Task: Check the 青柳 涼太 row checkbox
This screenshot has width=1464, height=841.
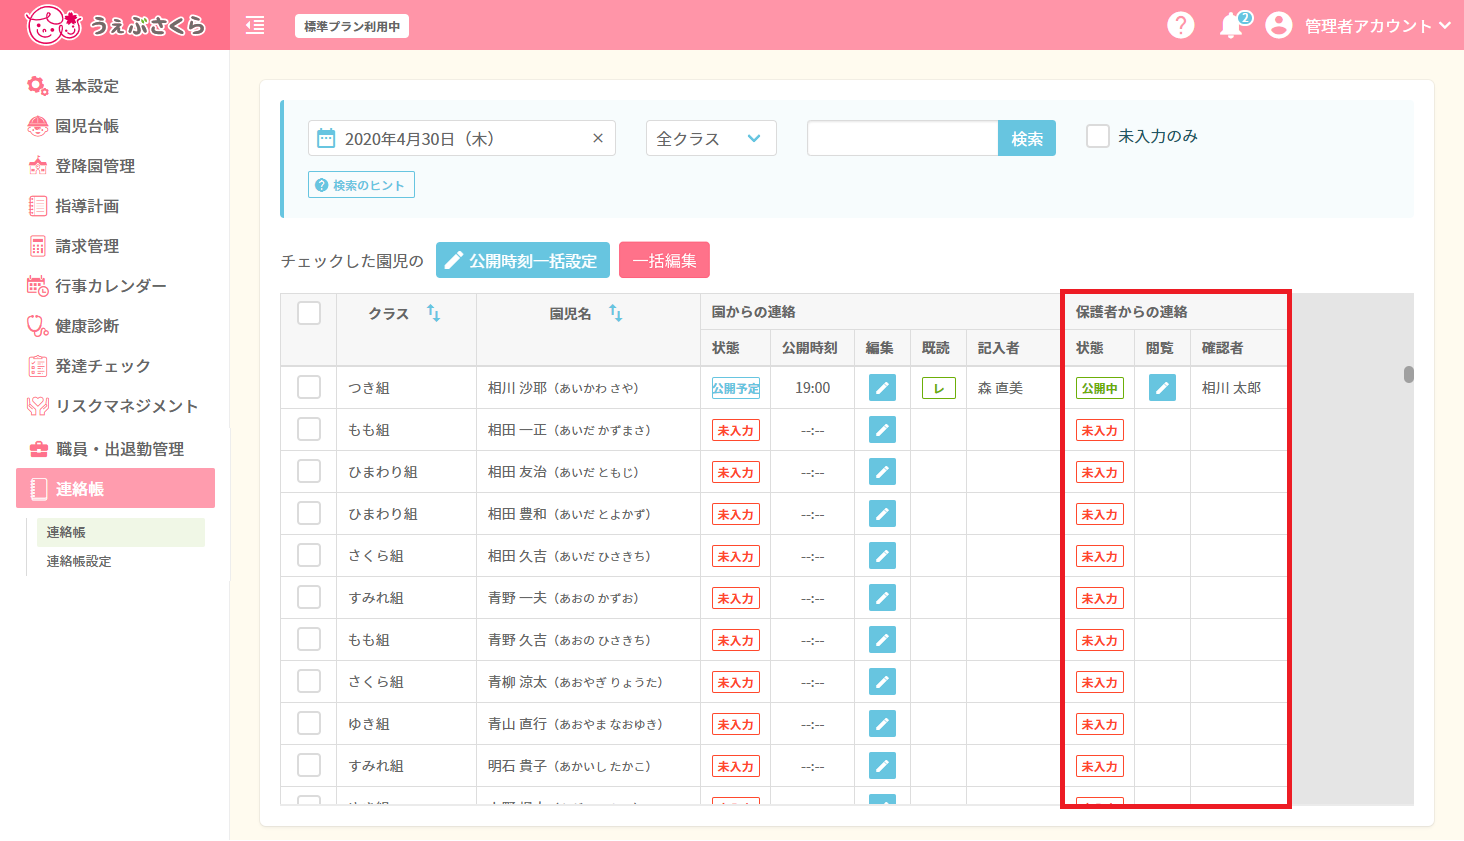Action: click(x=309, y=681)
